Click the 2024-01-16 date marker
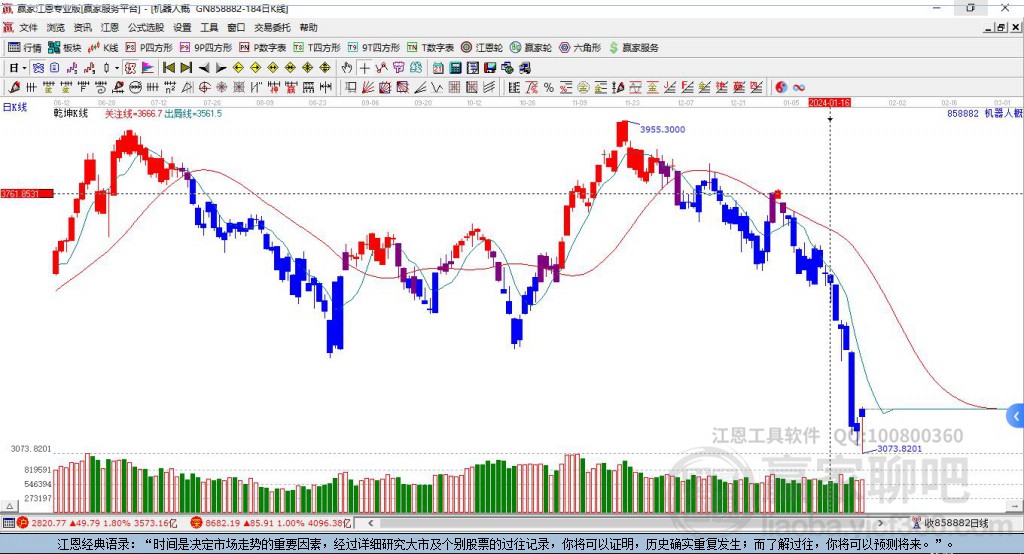 coord(829,103)
